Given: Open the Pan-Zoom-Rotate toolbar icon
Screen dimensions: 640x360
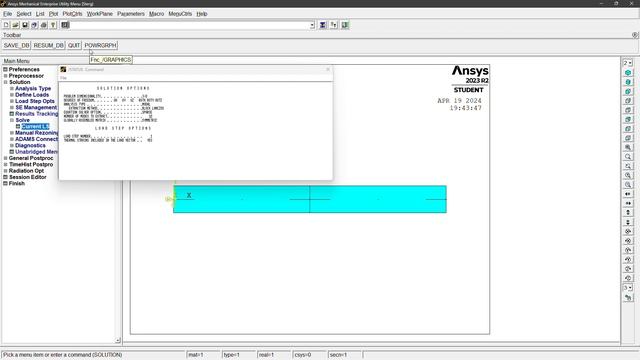Looking at the screenshot, I should click(x=34, y=25).
